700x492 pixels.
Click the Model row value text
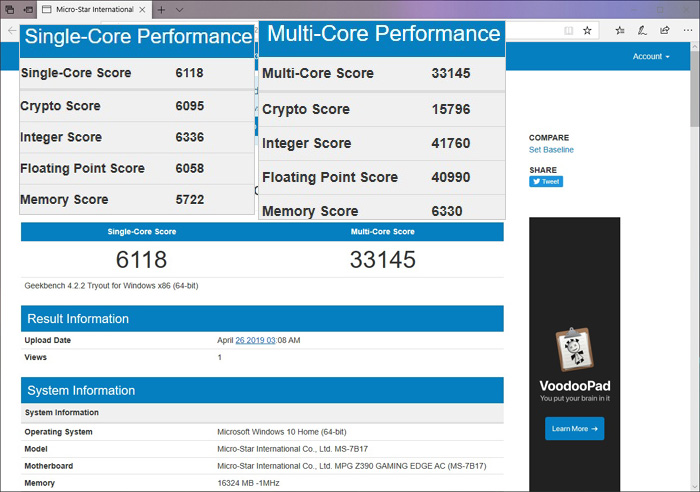pos(292,449)
